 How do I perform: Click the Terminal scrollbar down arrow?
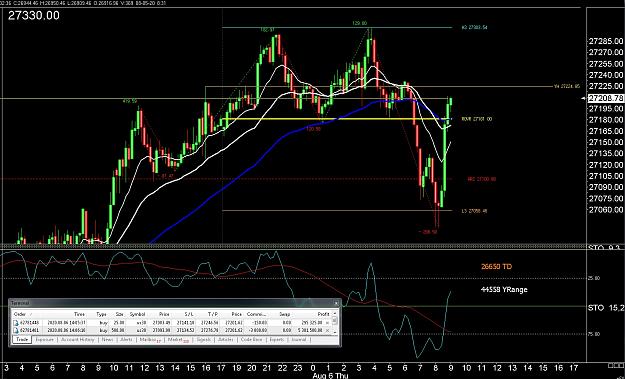334,332
